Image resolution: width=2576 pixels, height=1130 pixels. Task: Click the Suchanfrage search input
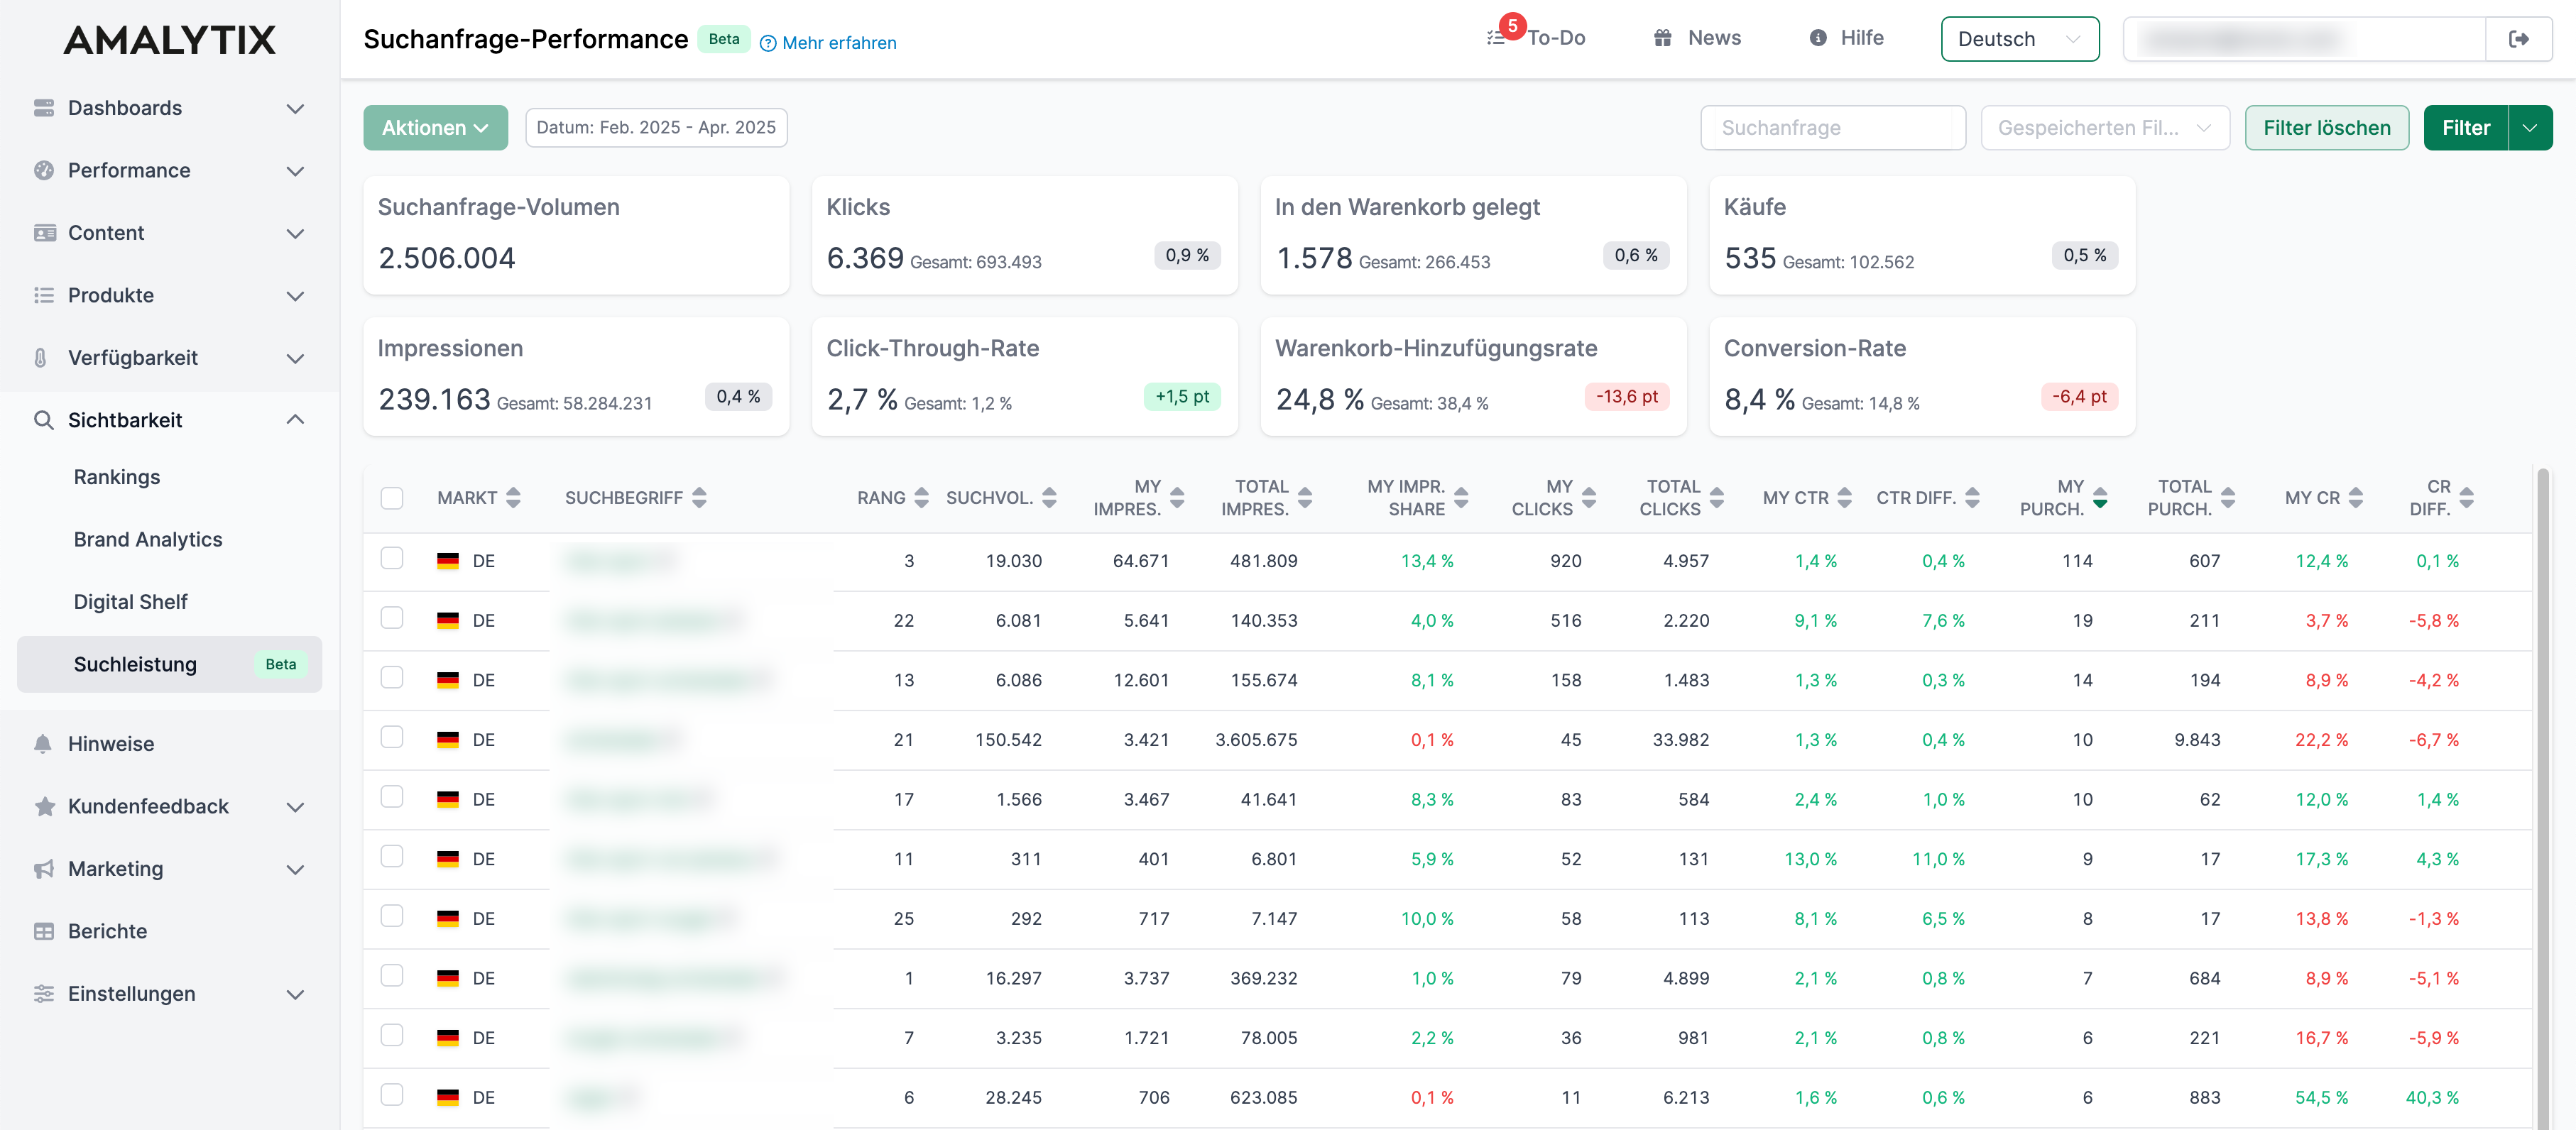[x=1832, y=128]
